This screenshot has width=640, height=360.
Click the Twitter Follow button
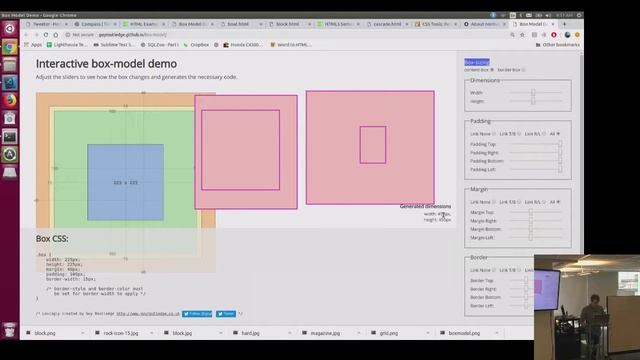(197, 314)
